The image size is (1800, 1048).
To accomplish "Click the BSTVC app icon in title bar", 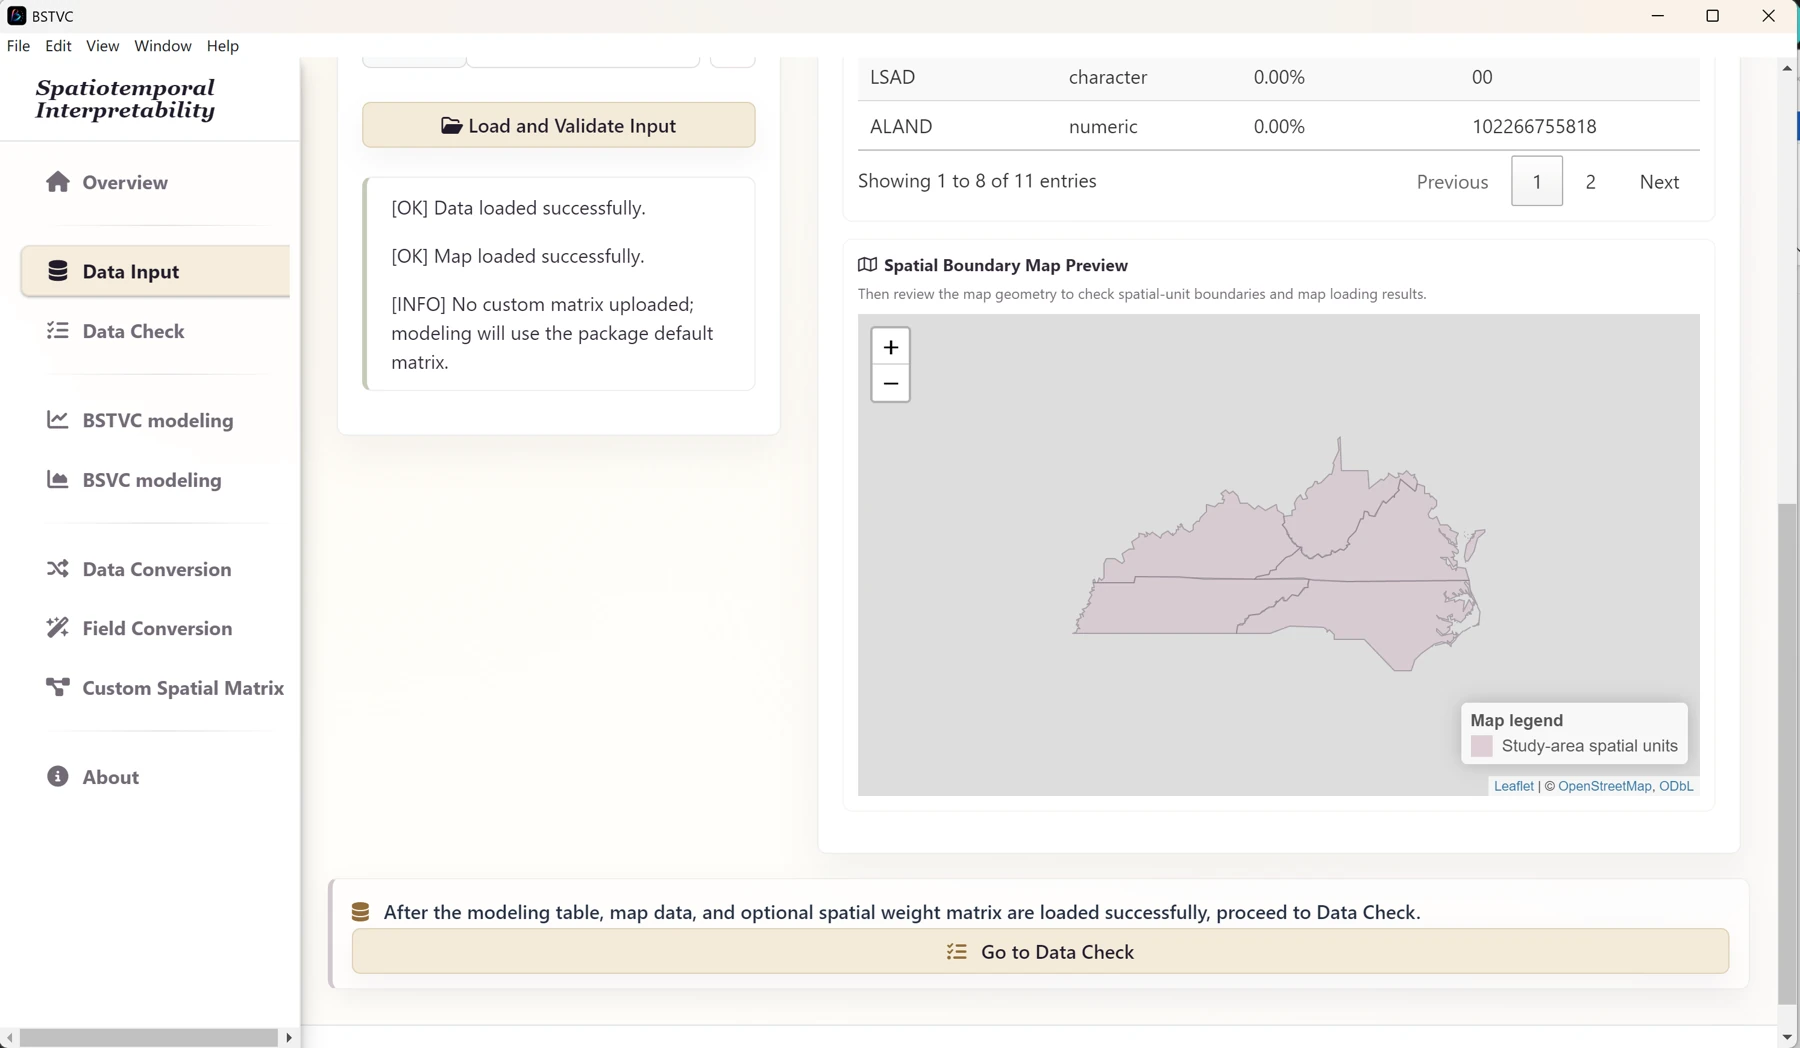I will click(x=16, y=16).
